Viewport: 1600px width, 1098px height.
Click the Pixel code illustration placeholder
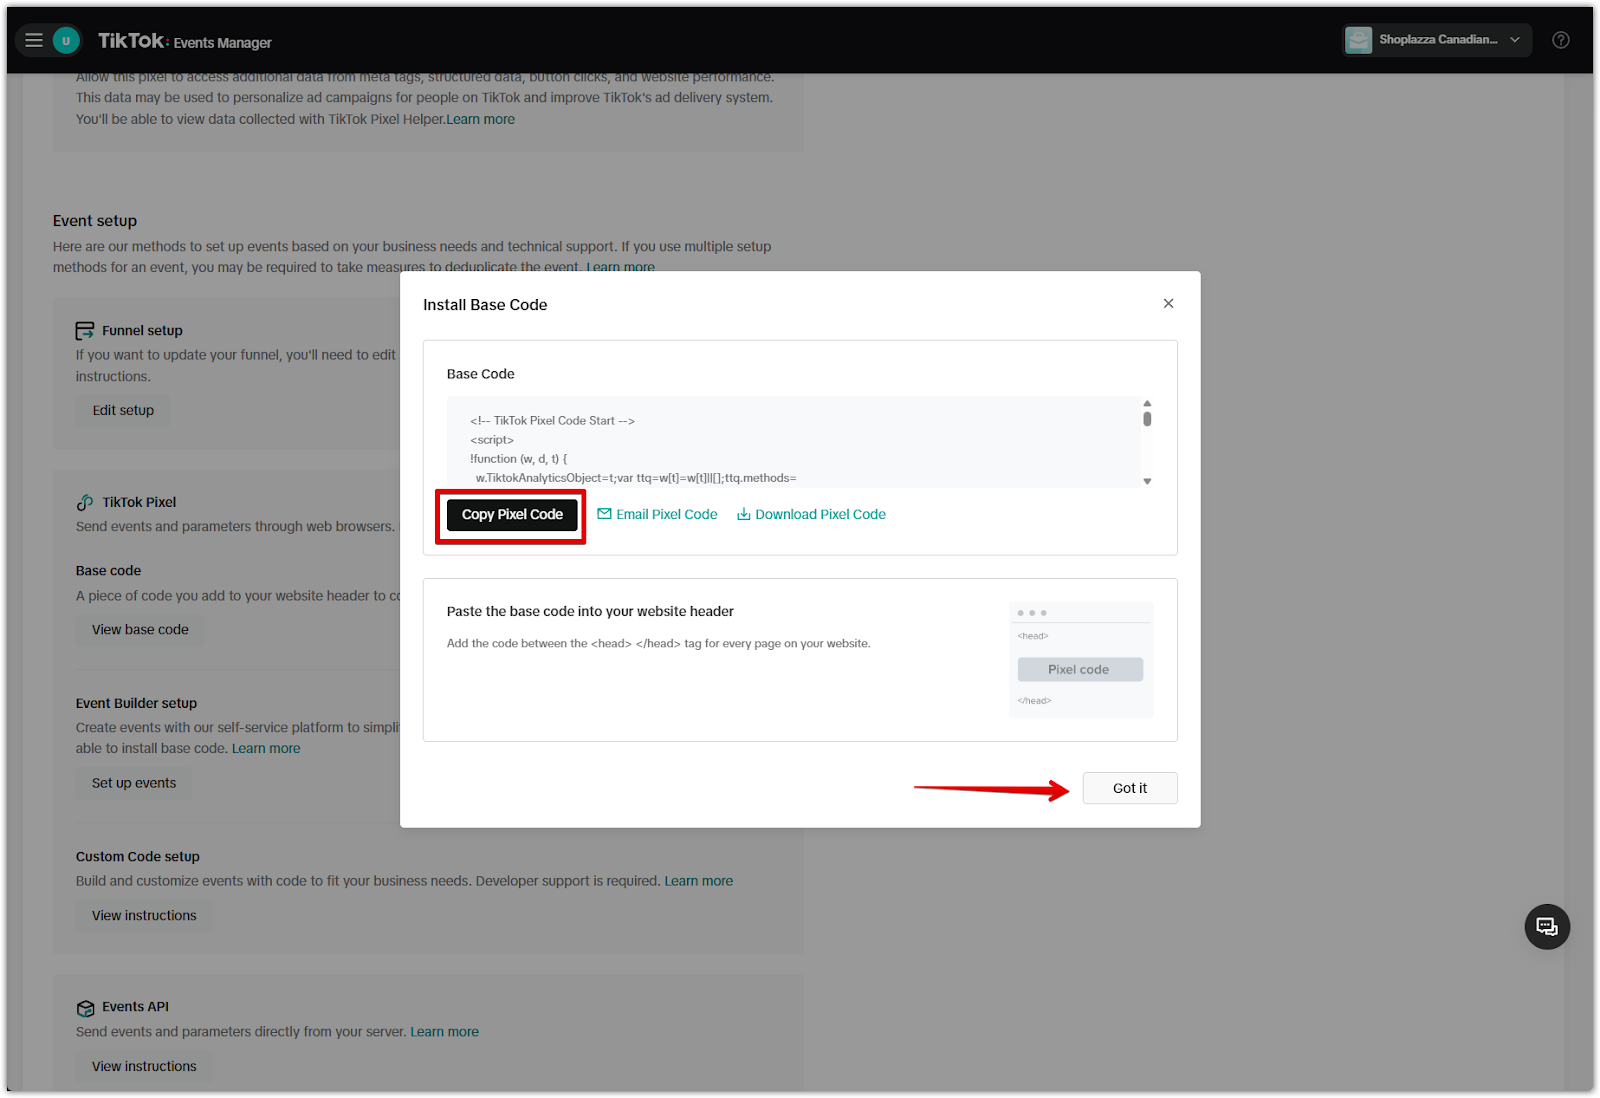pyautogui.click(x=1080, y=669)
